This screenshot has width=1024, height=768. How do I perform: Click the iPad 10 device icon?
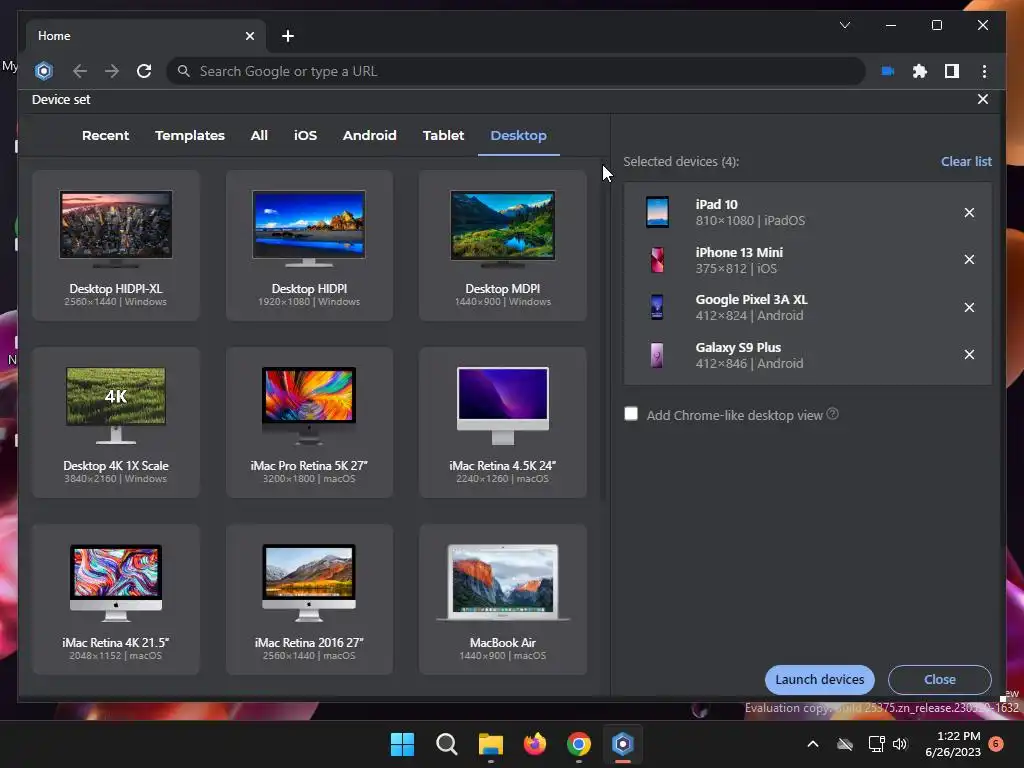click(x=657, y=212)
